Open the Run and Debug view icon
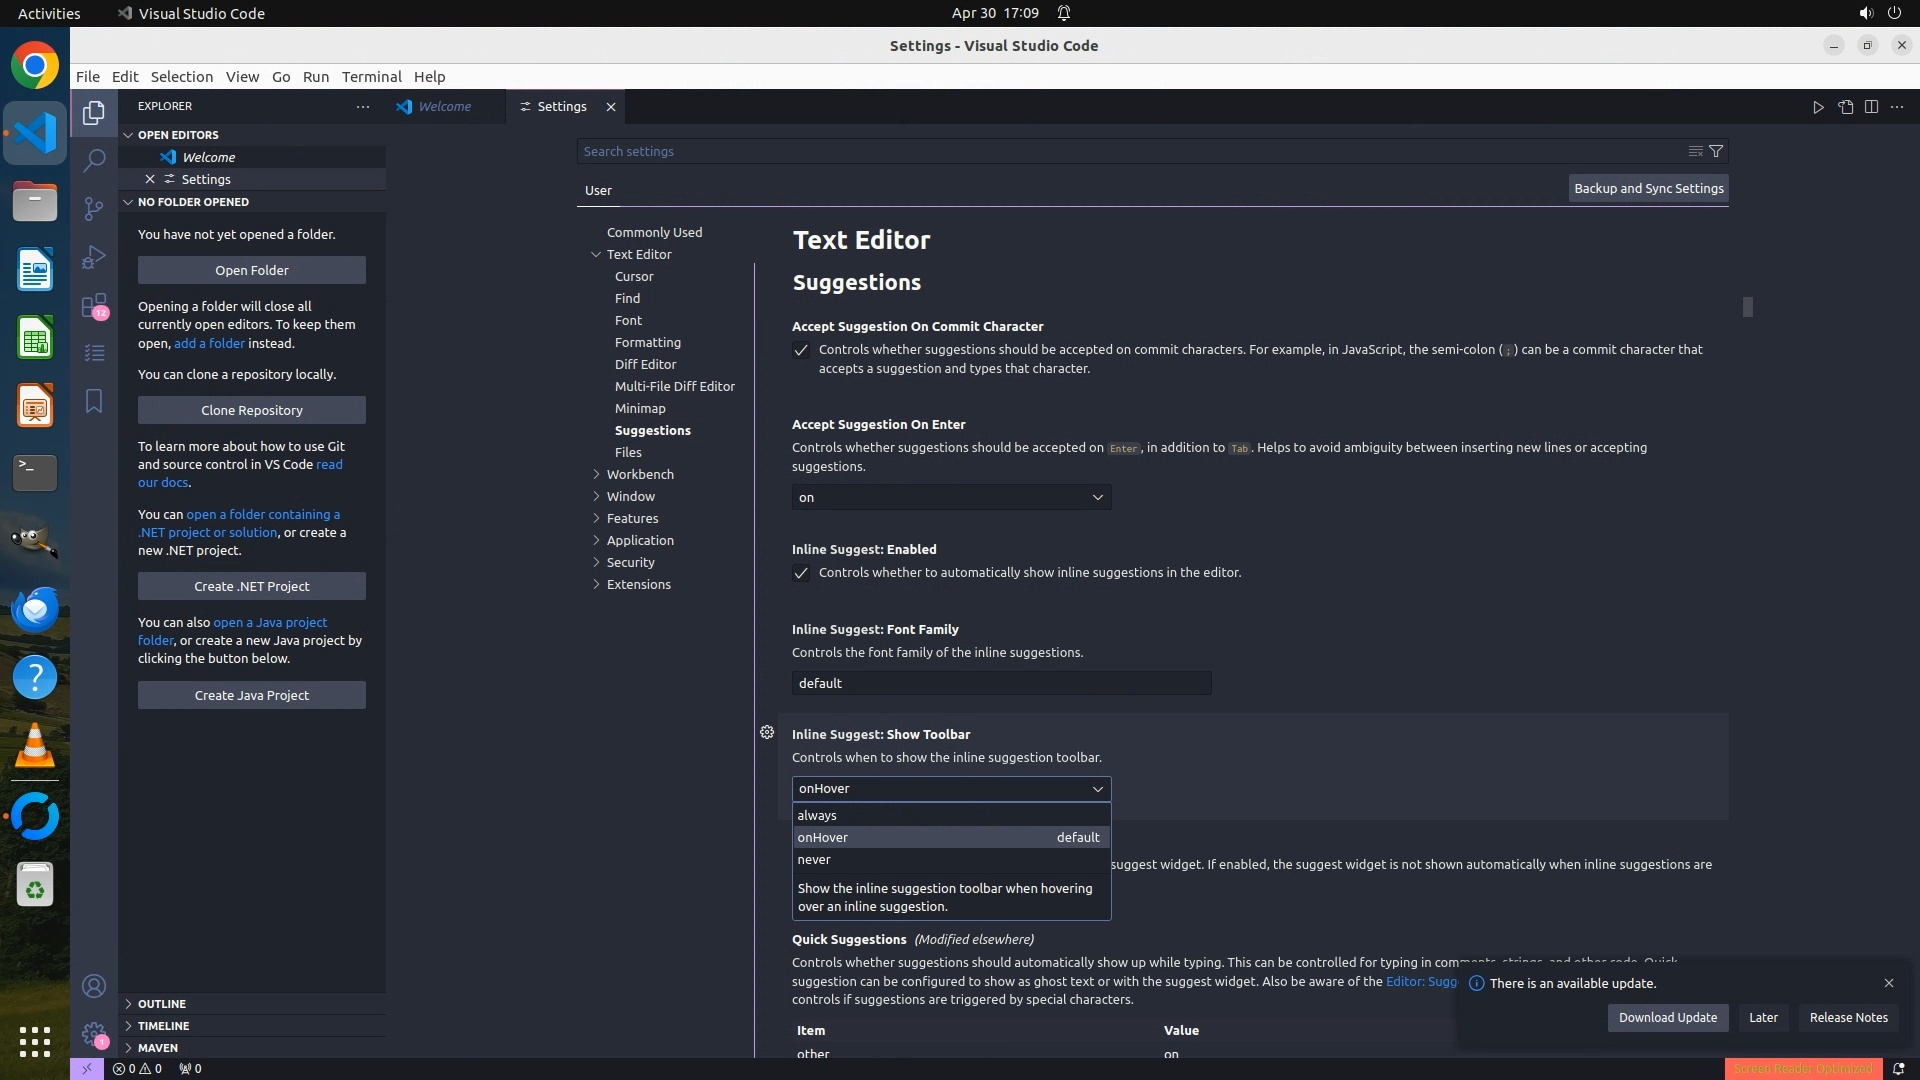 94,257
